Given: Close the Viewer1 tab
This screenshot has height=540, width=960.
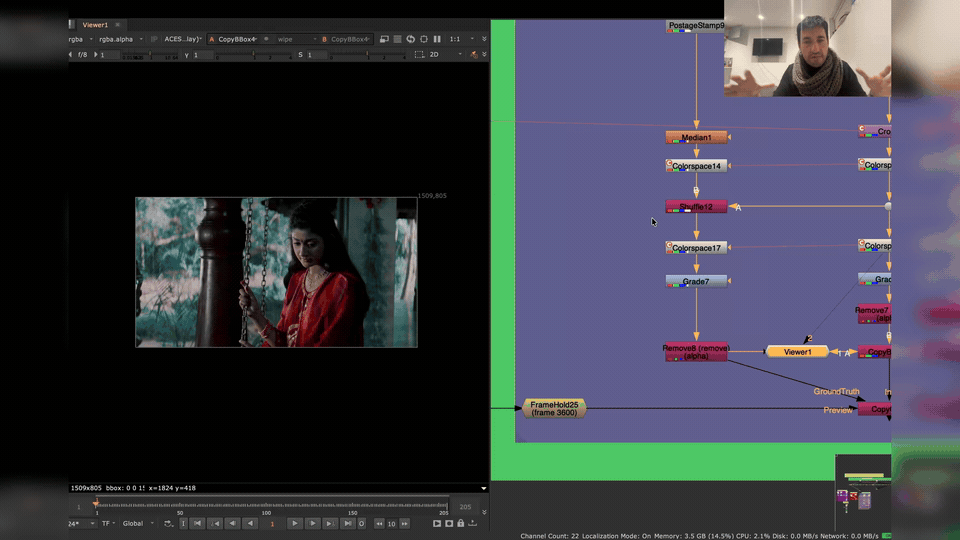Looking at the screenshot, I should [118, 24].
